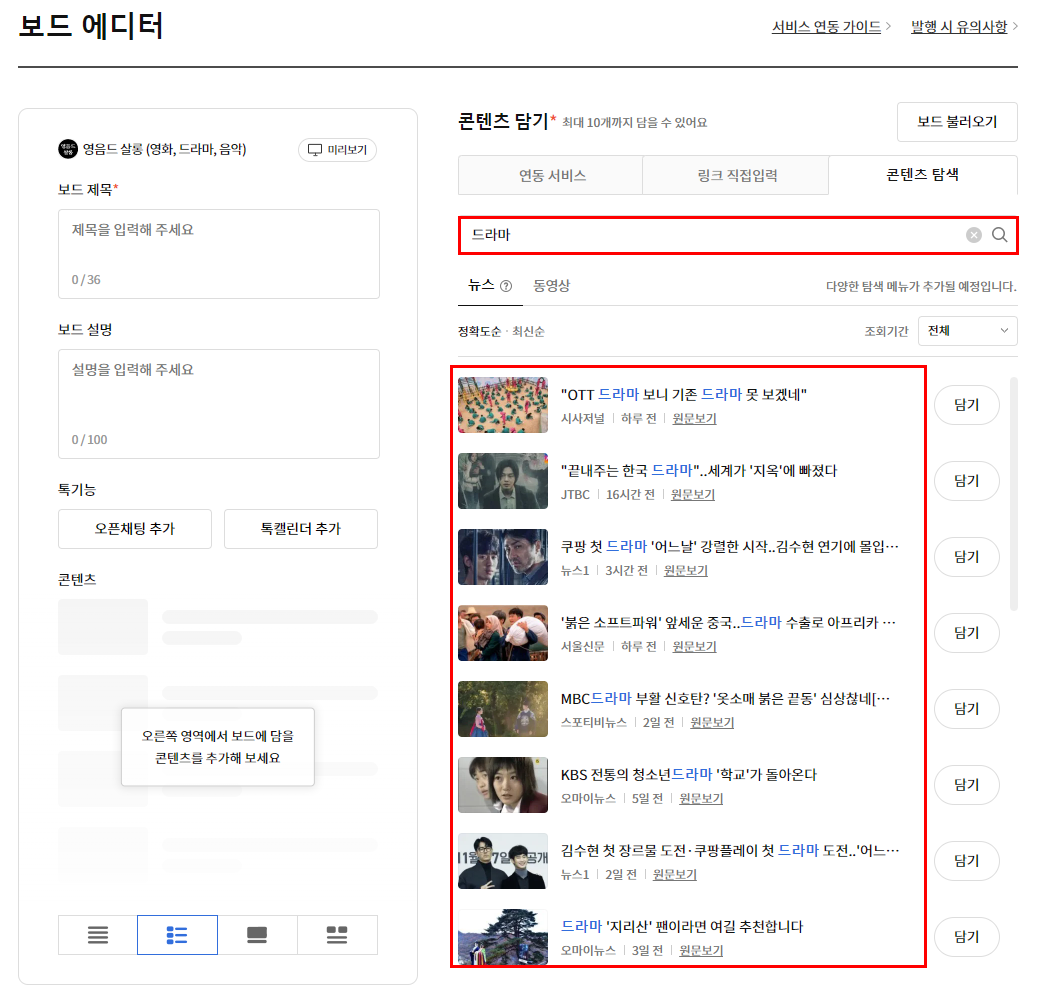1044x999 pixels.
Task: Focus the 보드 설명 input field
Action: pos(218,404)
